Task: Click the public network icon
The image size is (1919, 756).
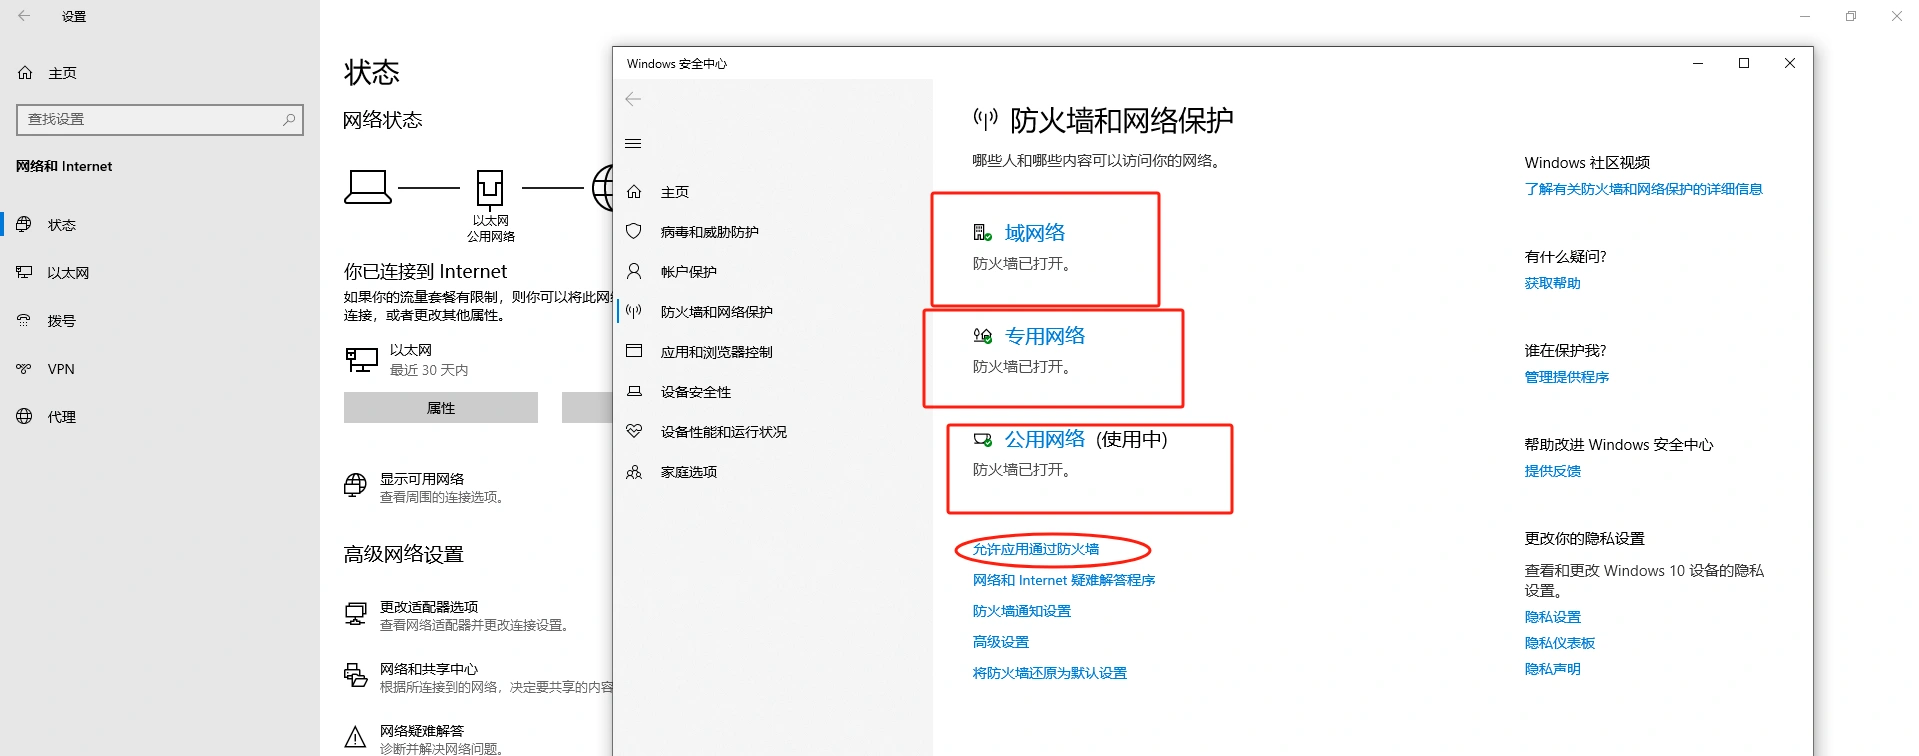Action: tap(983, 439)
